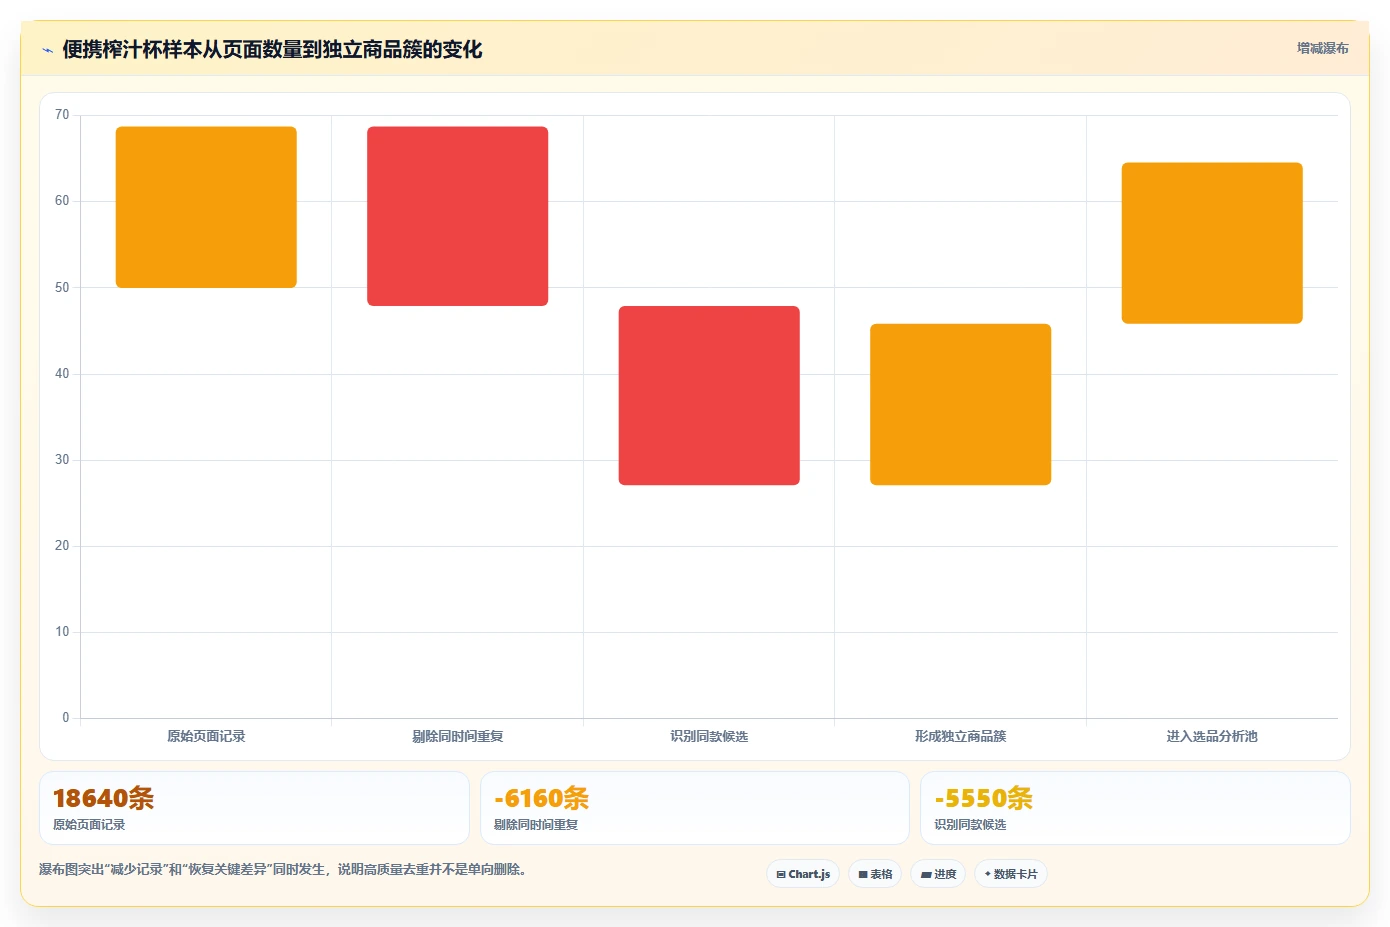This screenshot has width=1390, height=927.
Task: Click the x-axis label 原始页面记录
Action: click(x=206, y=736)
